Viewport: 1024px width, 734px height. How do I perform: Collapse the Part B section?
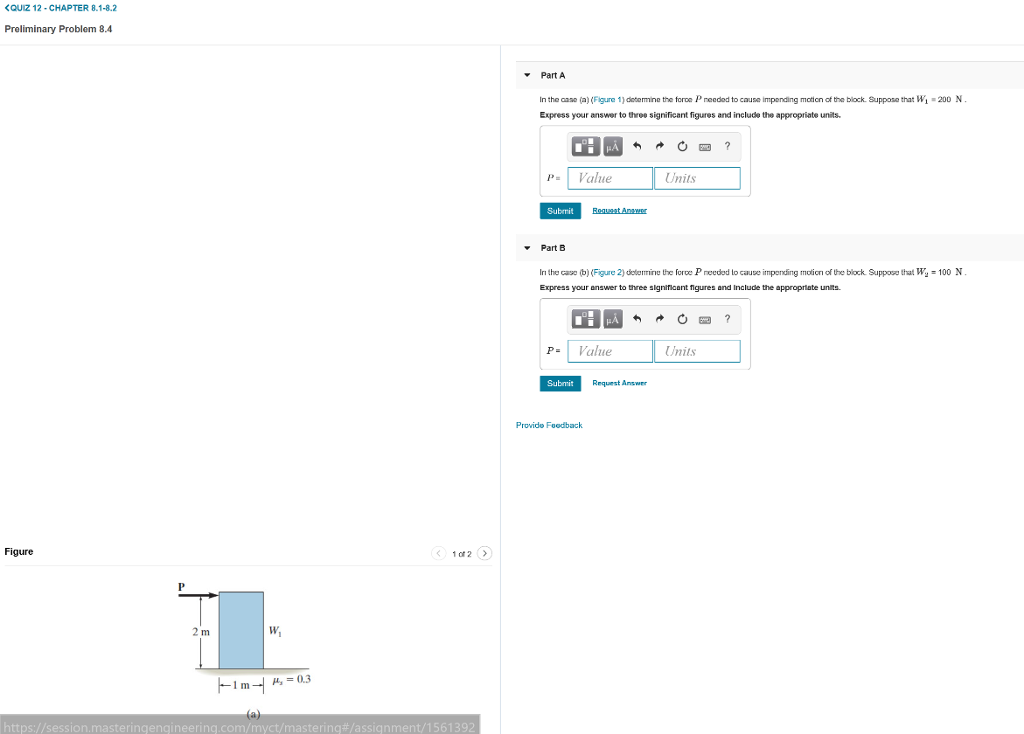tap(527, 248)
